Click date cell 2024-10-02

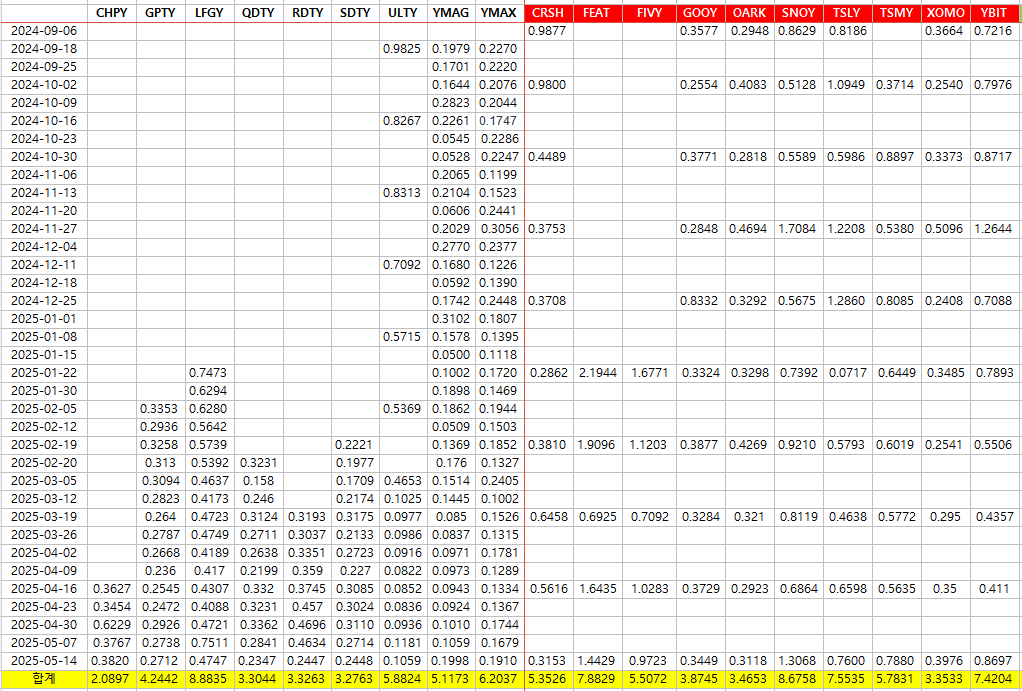point(44,85)
